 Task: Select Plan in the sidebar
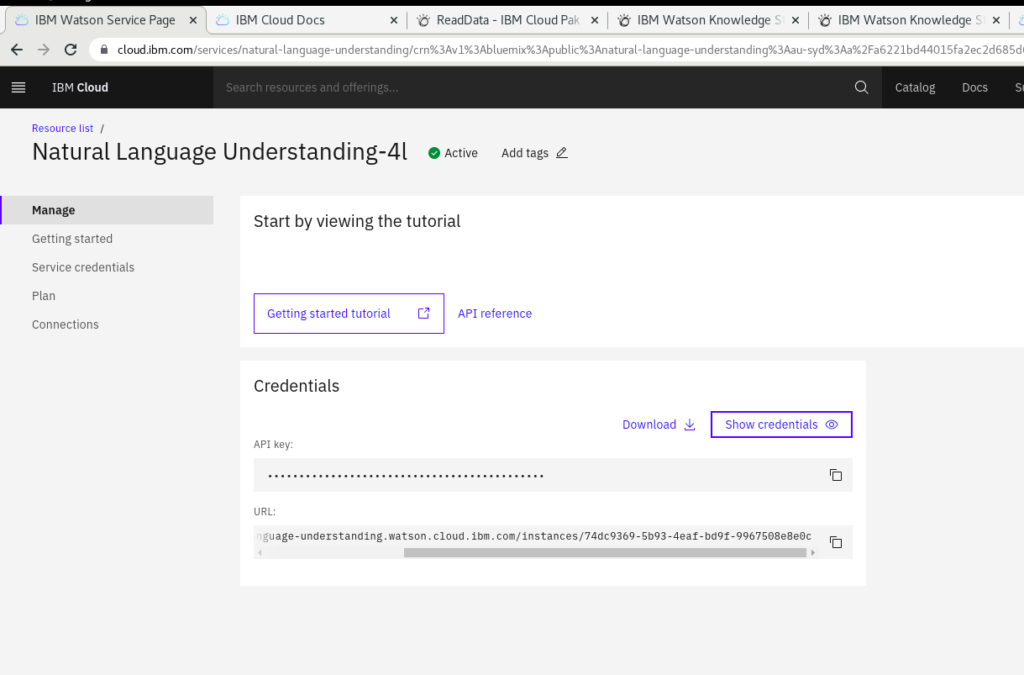point(44,296)
